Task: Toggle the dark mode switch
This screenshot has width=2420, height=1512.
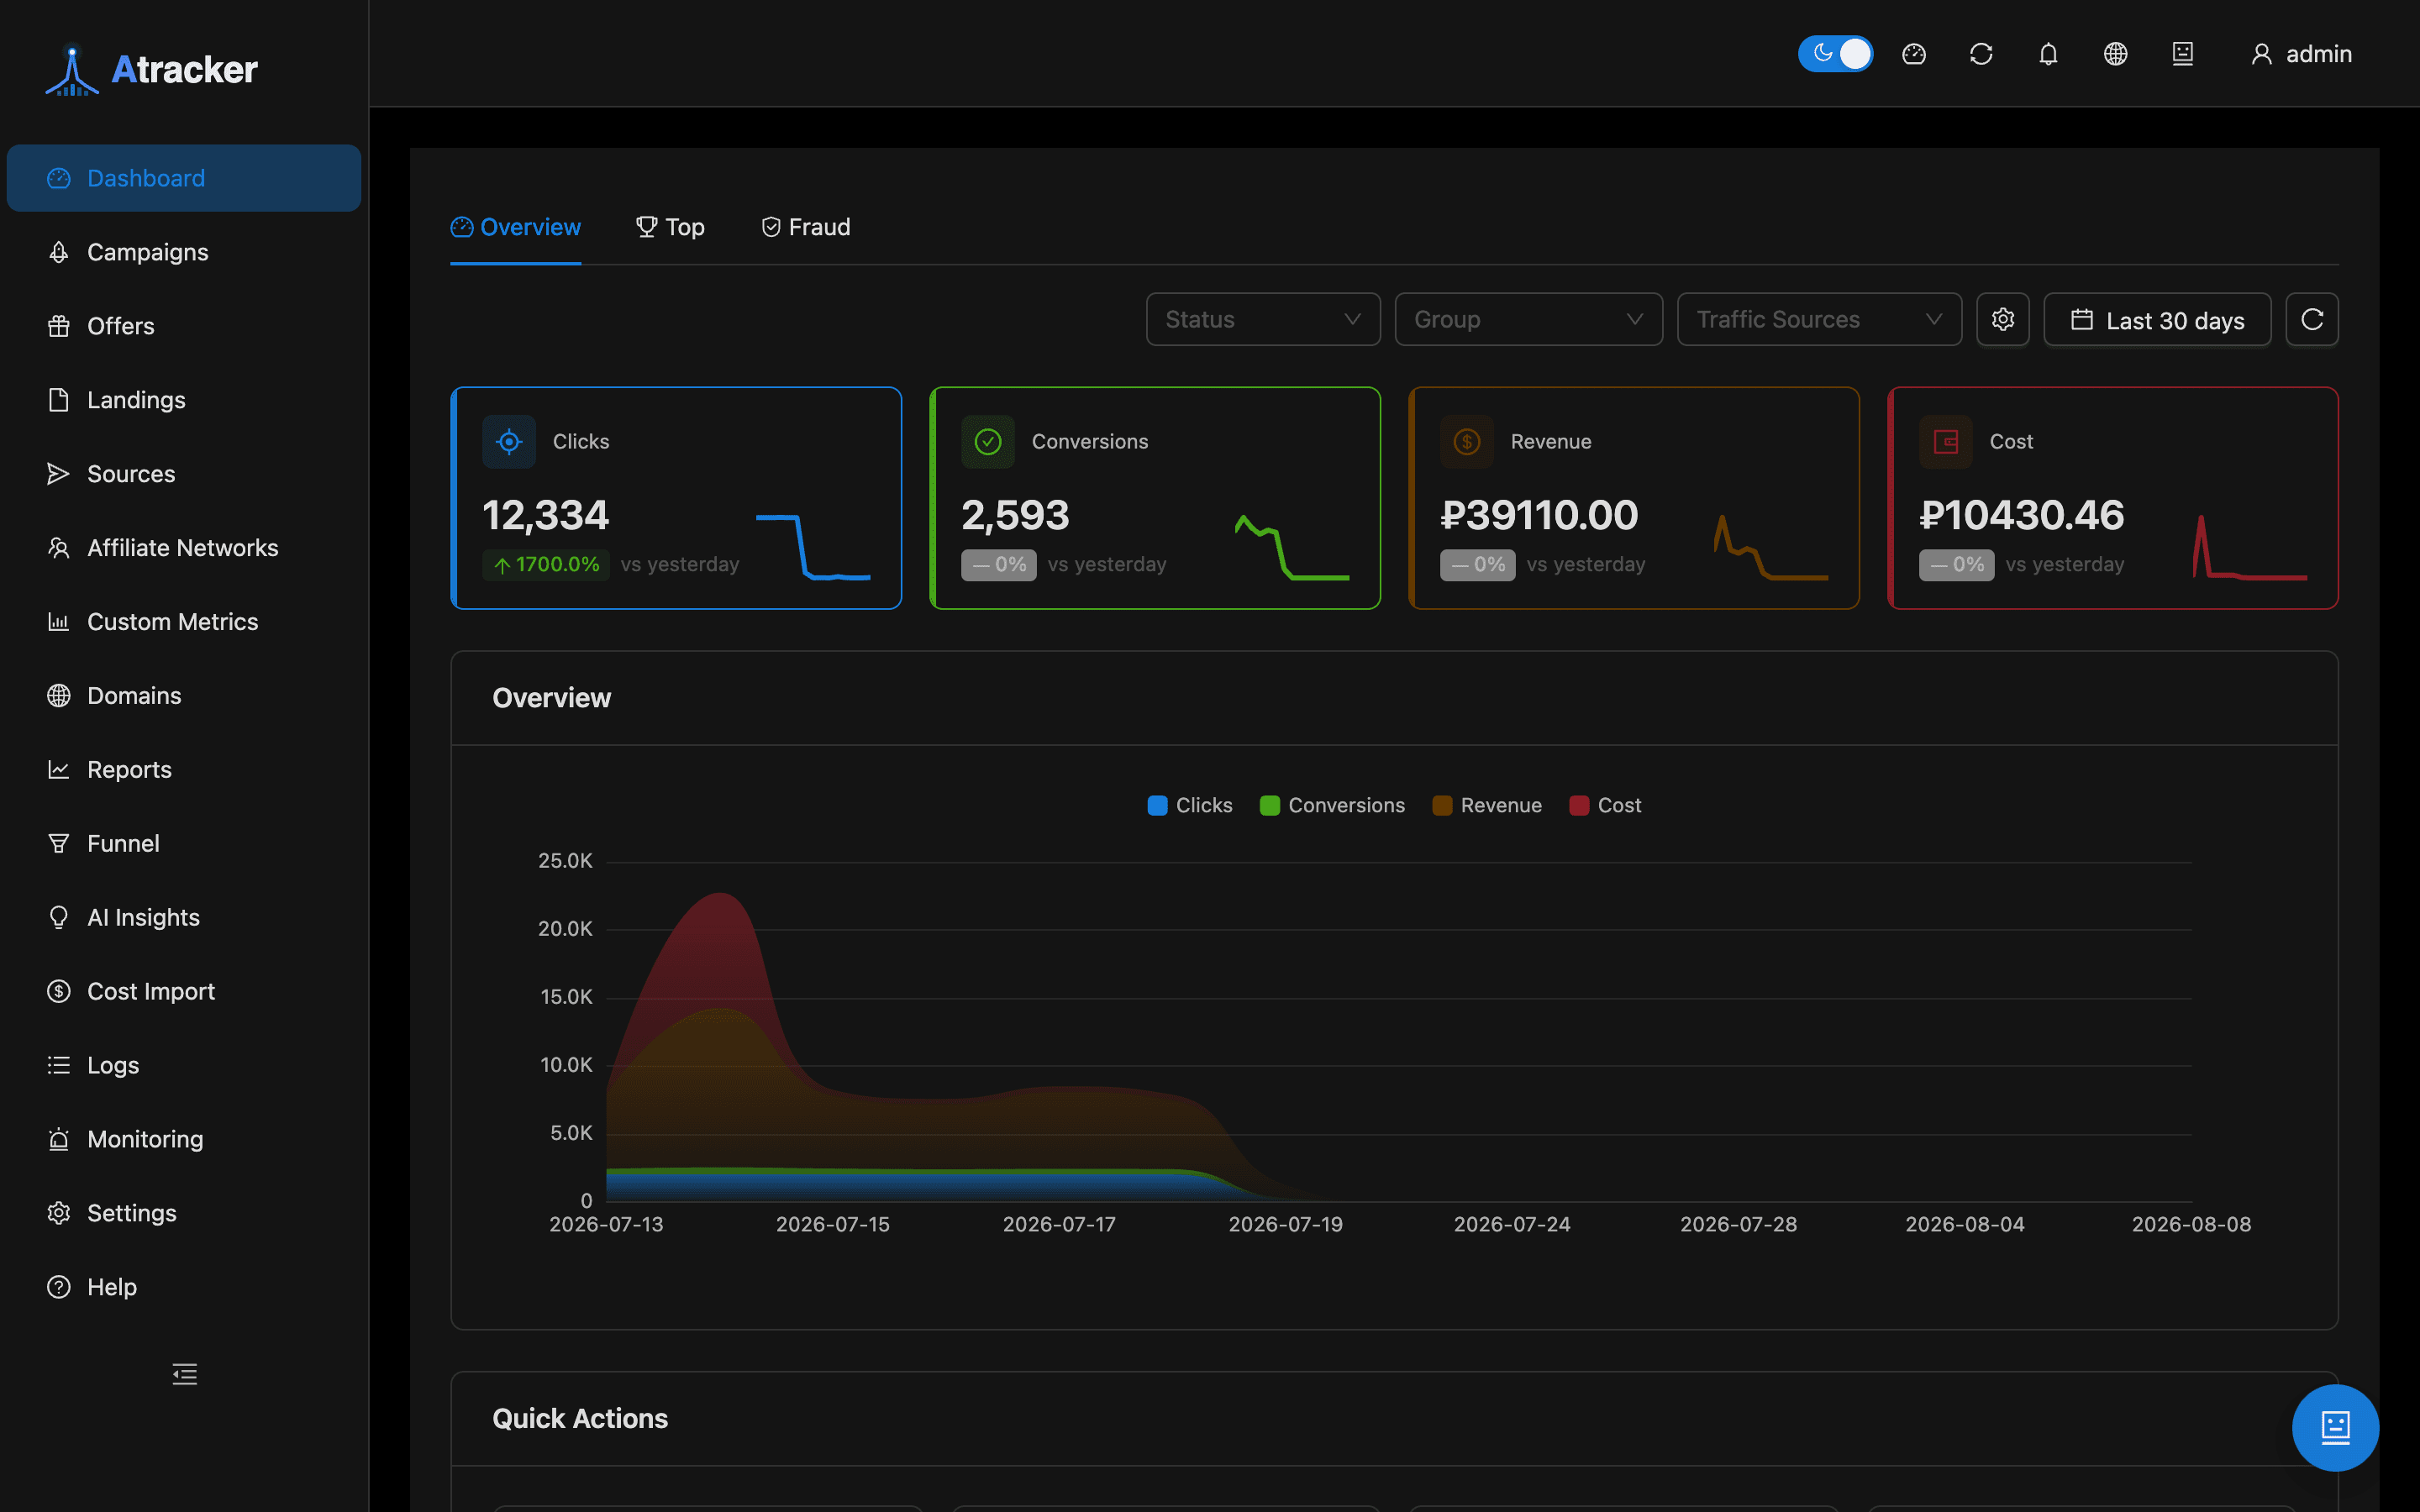Action: pos(1835,54)
